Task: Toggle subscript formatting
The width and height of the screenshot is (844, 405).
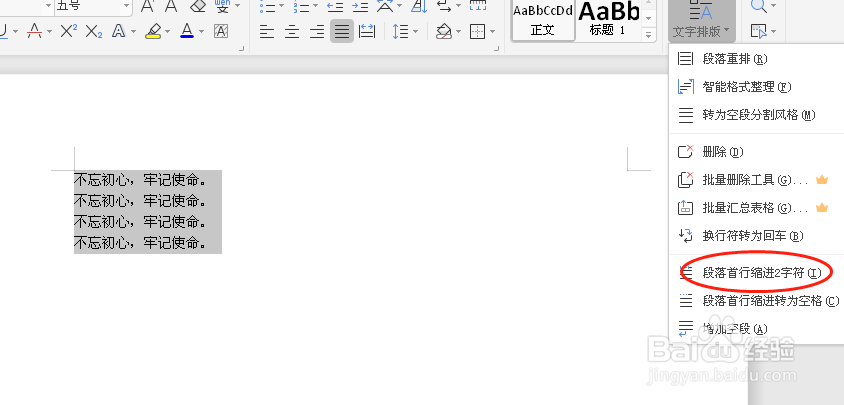Action: 94,32
